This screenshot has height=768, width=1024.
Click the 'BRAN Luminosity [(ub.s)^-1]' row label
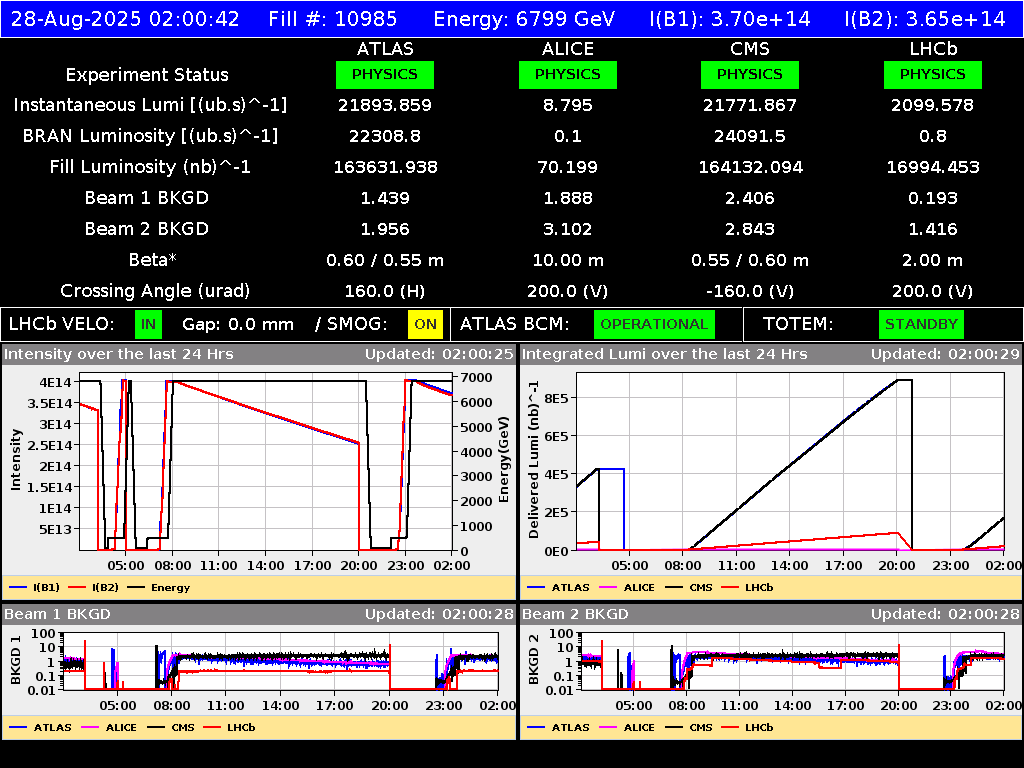coord(150,136)
